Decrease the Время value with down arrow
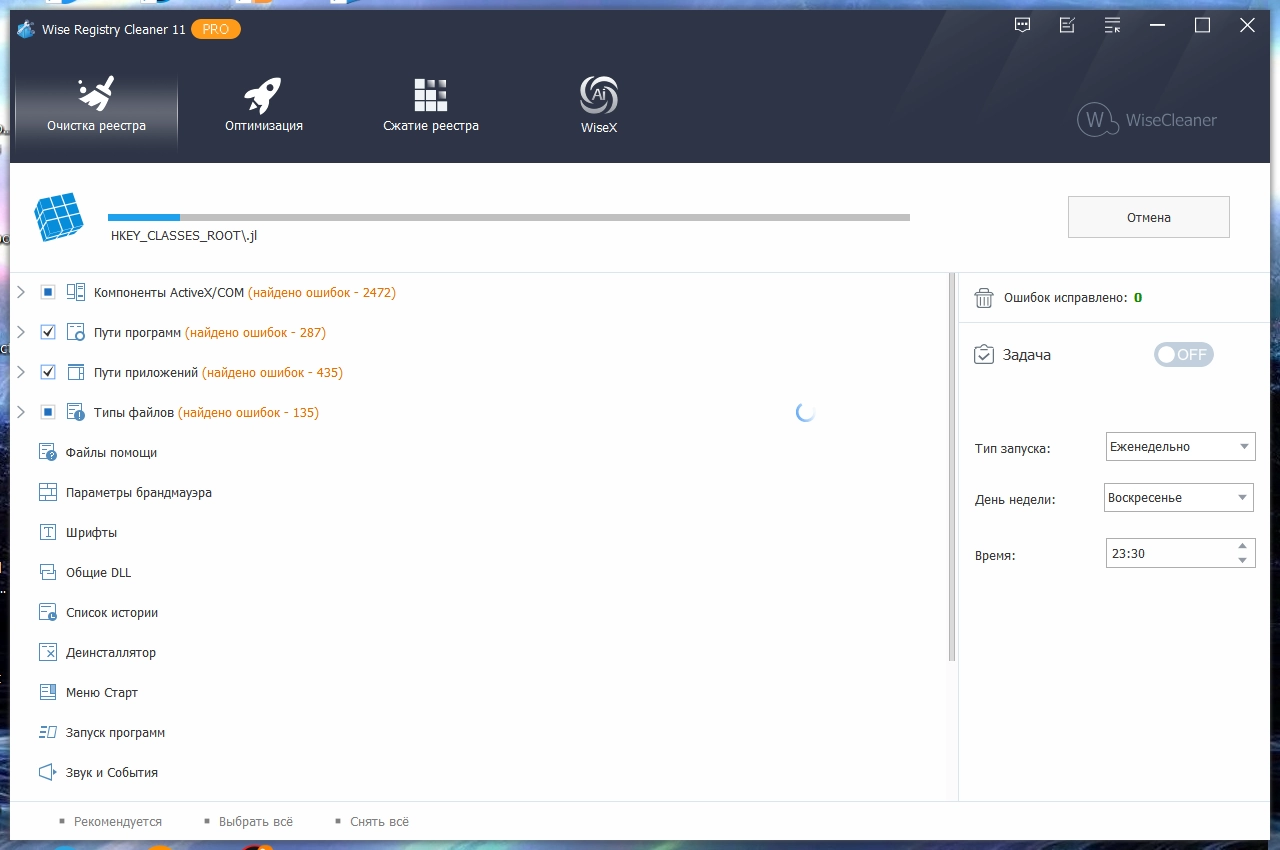Image resolution: width=1280 pixels, height=850 pixels. tap(1243, 560)
